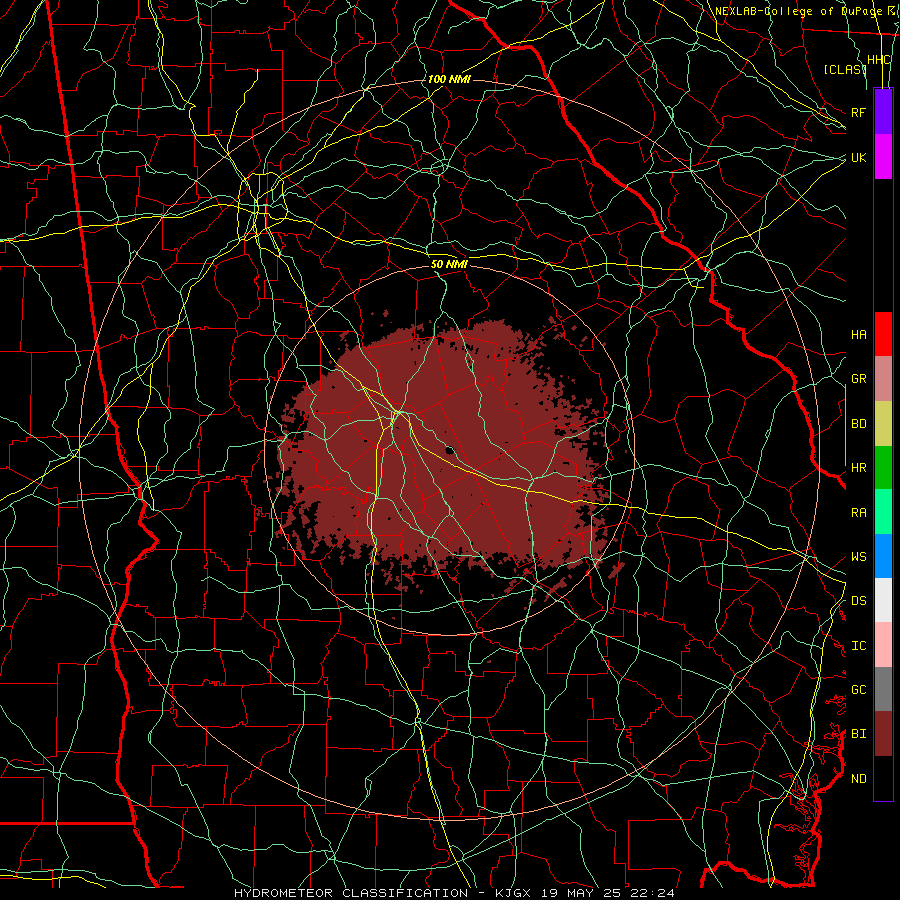Click the purple RF legend color swatch
The image size is (900, 900).
(x=883, y=112)
